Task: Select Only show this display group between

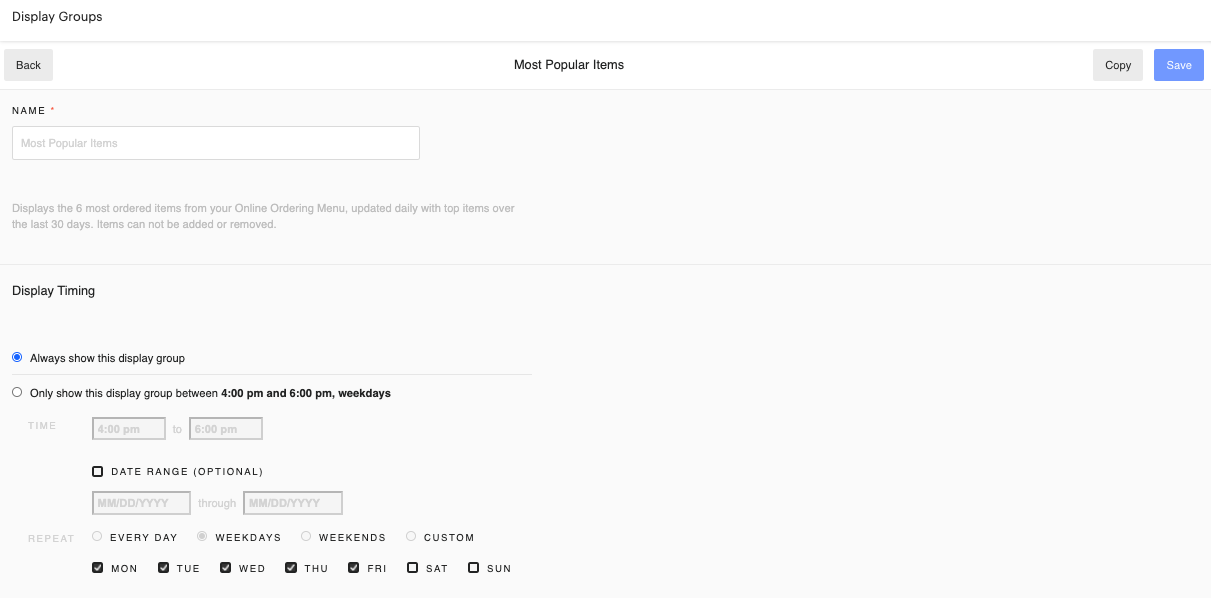Action: point(17,392)
